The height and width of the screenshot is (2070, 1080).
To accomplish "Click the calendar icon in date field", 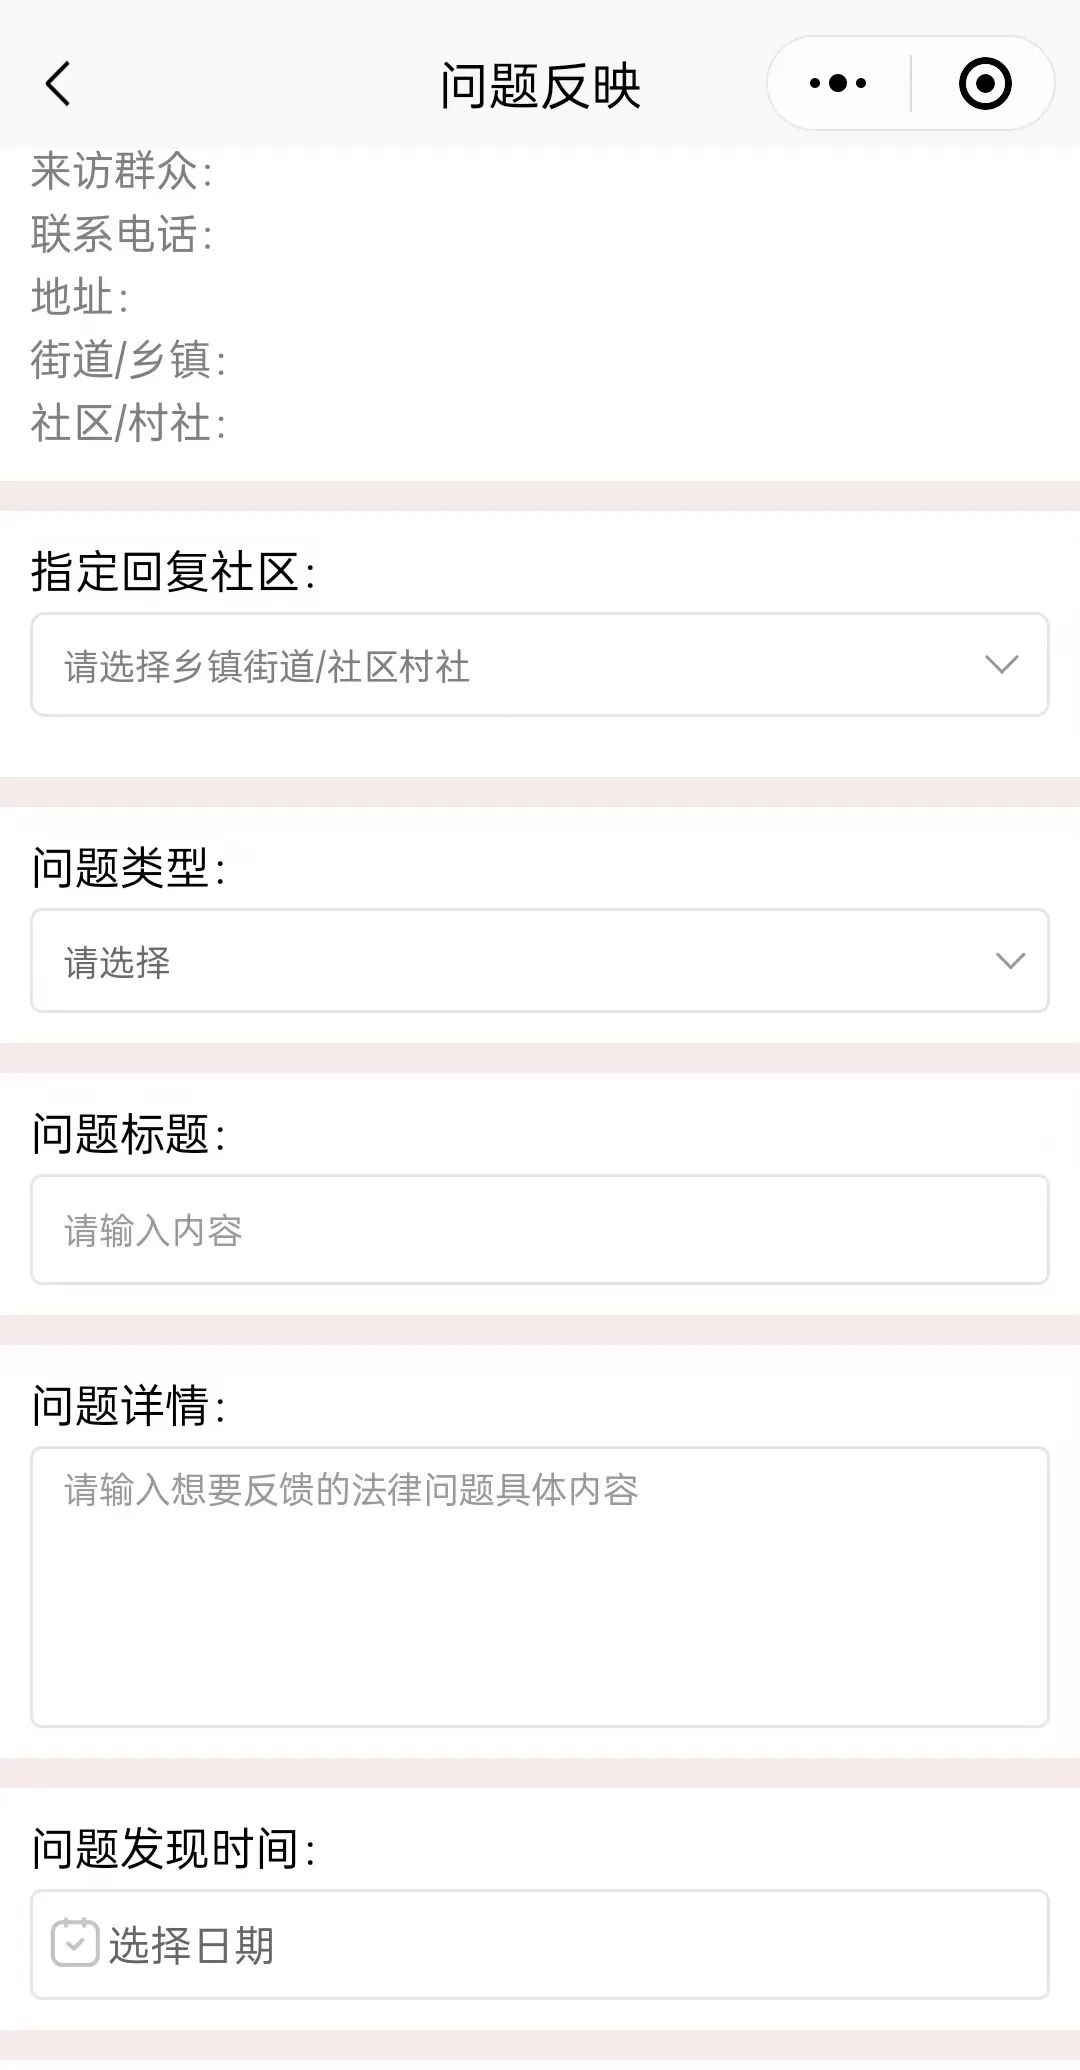I will (75, 1943).
